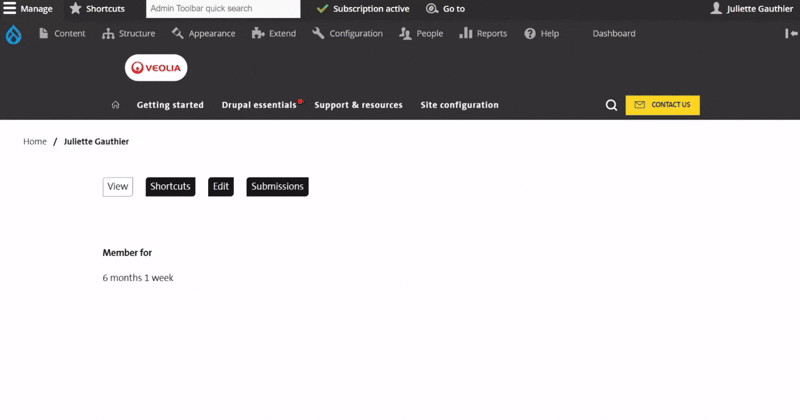Viewport: 800px width, 420px height.
Task: Select the Submissions tab
Action: tap(278, 187)
